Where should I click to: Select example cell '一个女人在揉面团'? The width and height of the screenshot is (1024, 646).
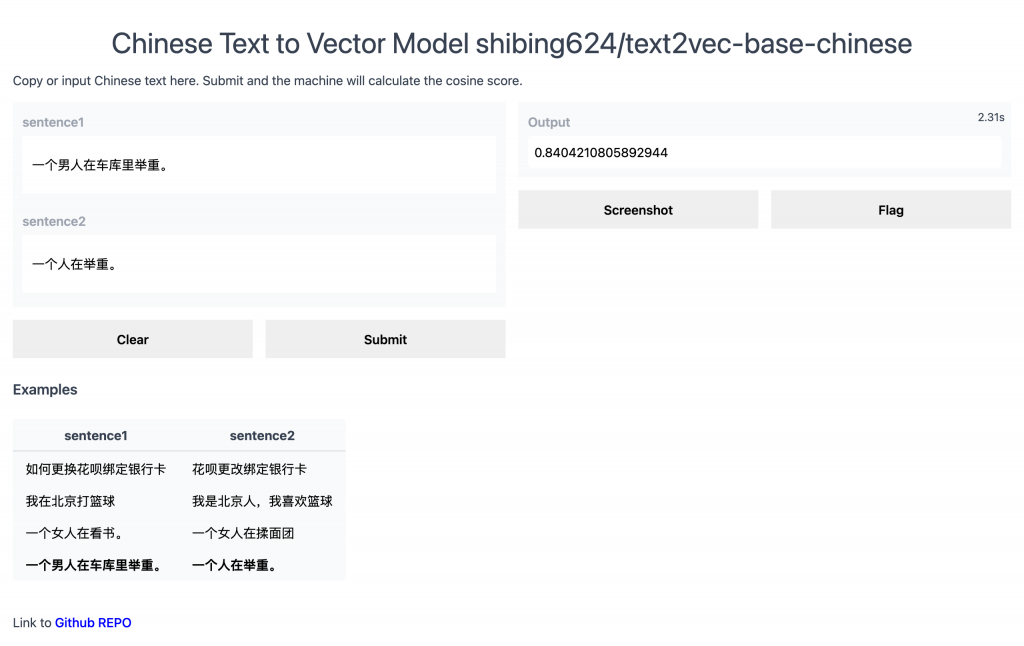tap(243, 533)
